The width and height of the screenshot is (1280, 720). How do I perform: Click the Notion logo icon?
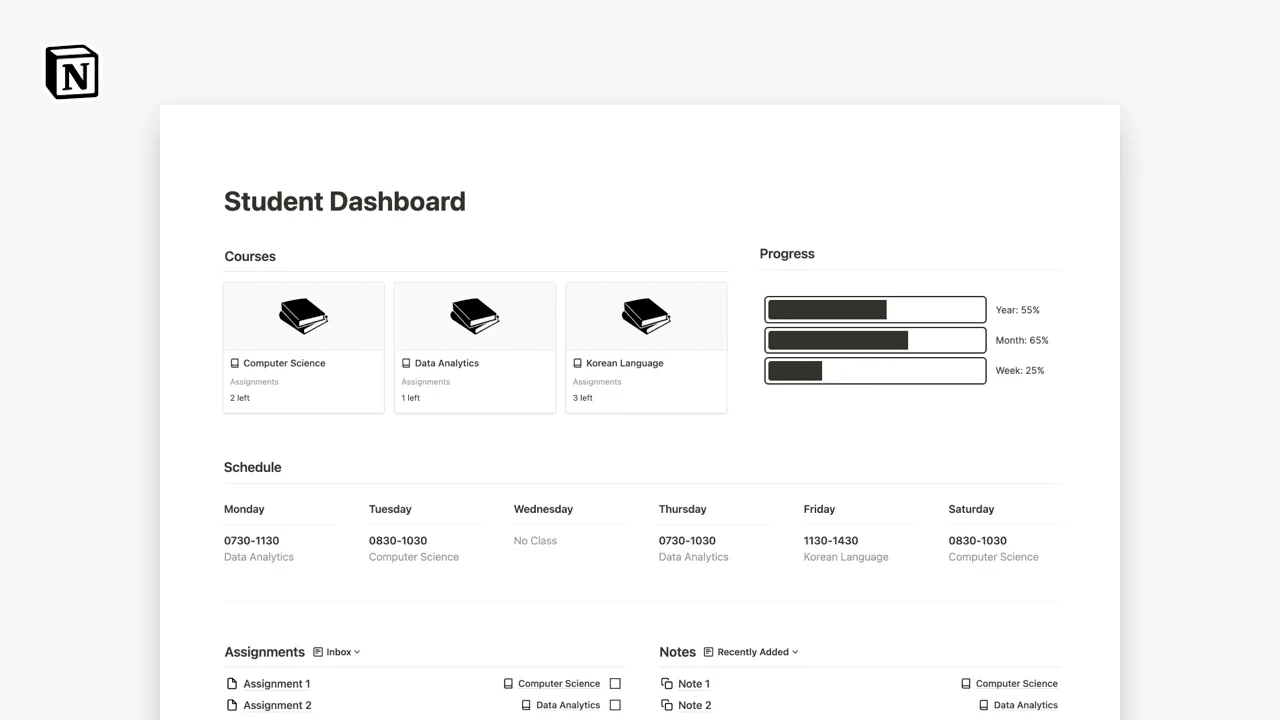(x=71, y=71)
